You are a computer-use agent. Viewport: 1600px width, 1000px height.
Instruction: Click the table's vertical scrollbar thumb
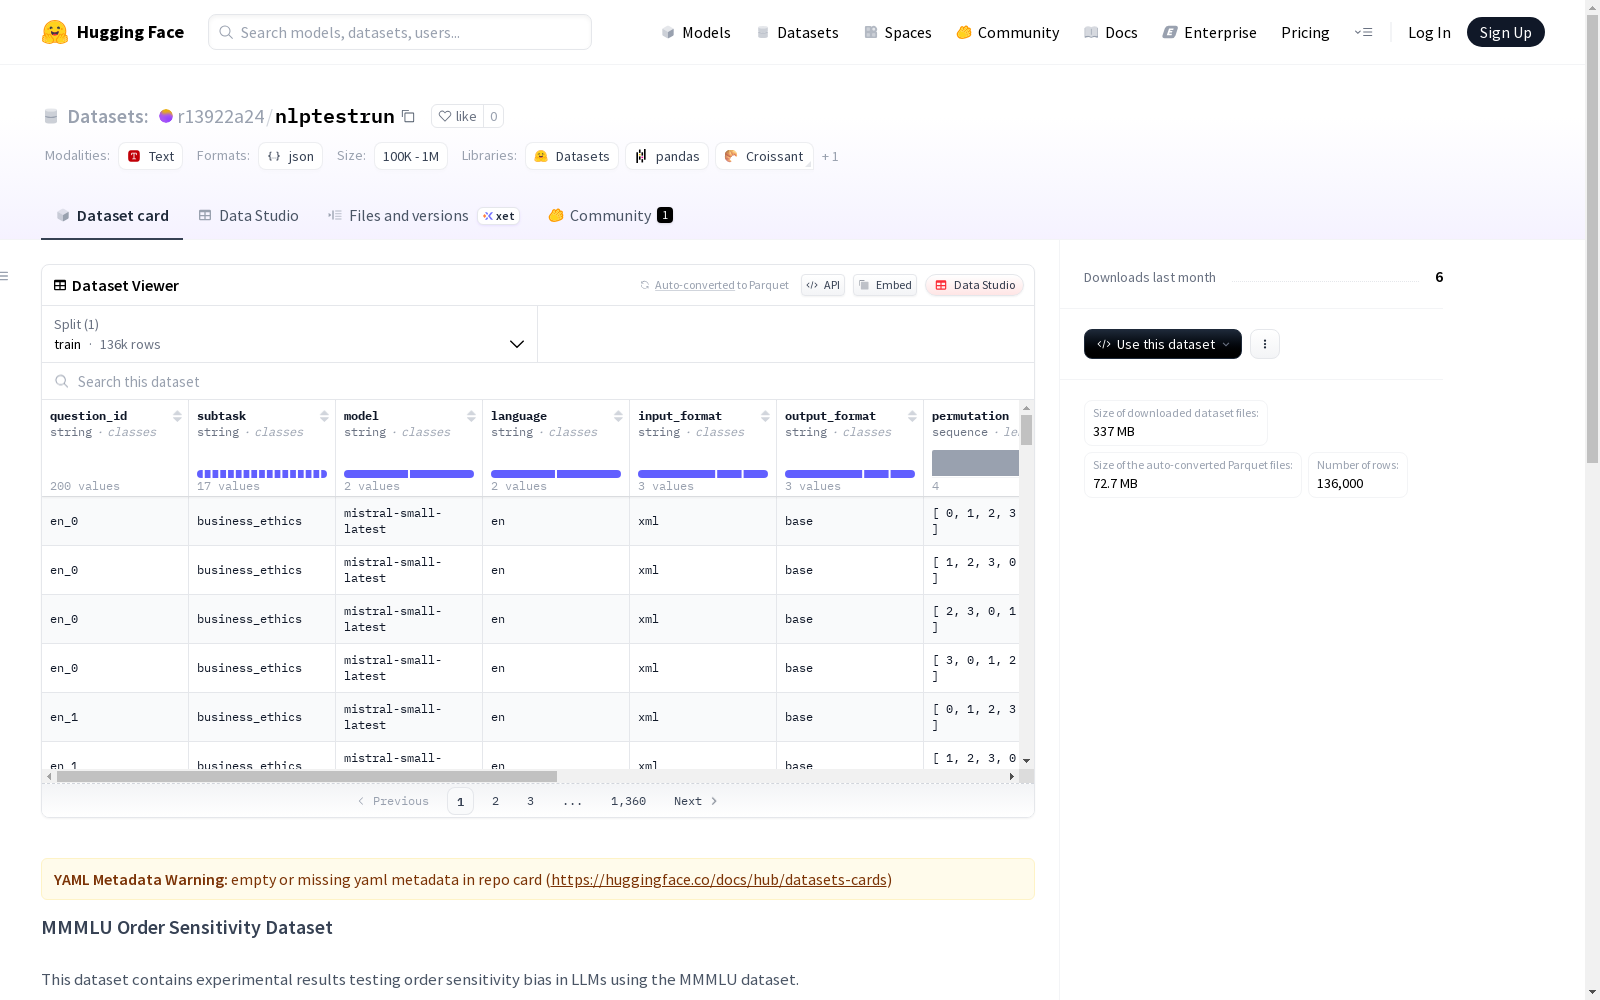point(1026,430)
